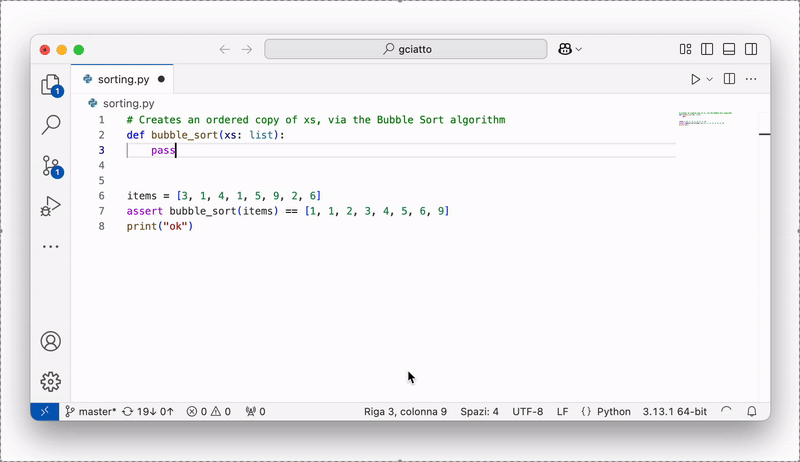Open the Search view icon
This screenshot has width=800, height=462.
(x=50, y=125)
